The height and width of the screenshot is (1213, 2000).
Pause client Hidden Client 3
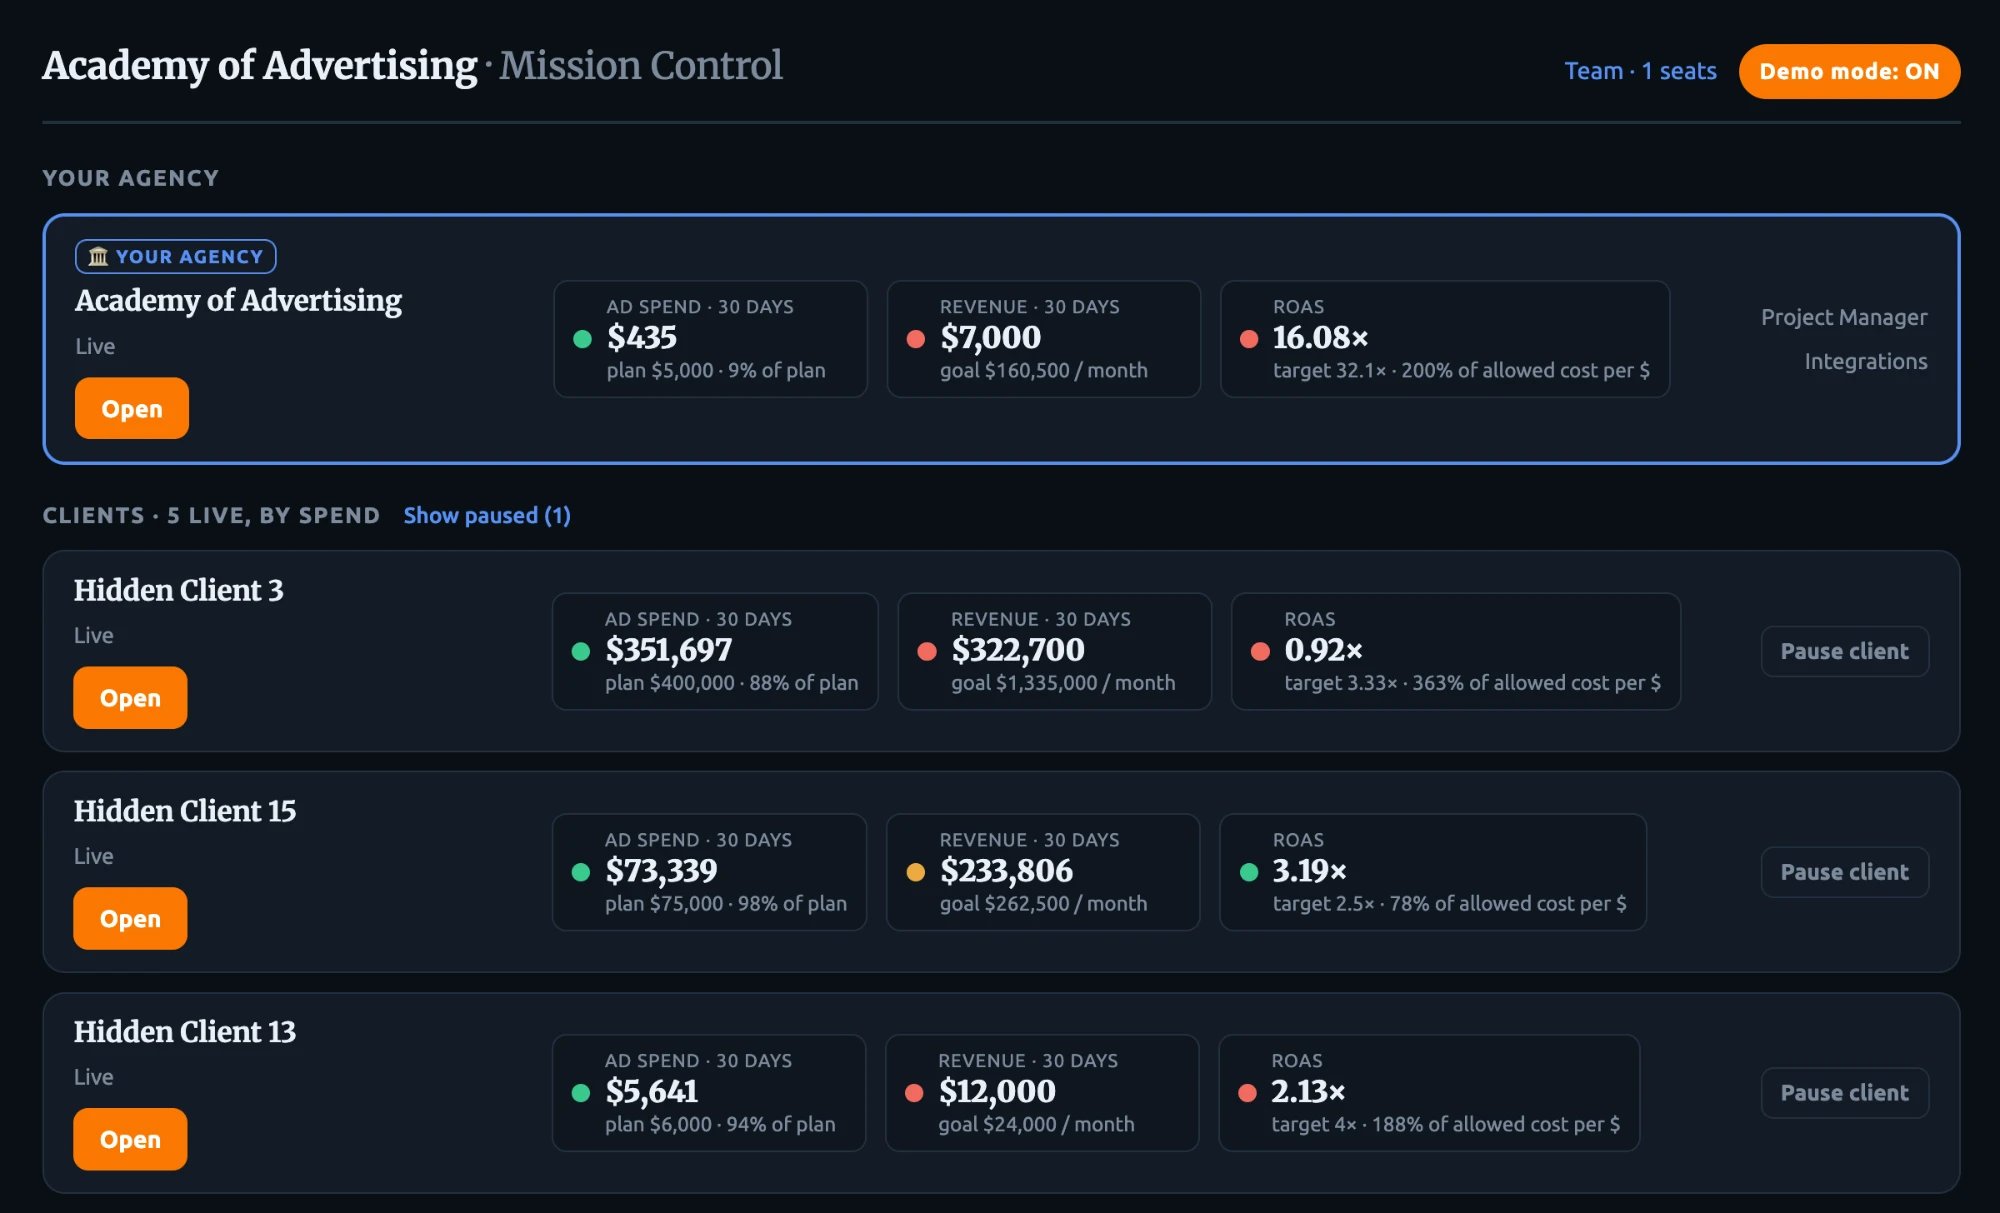[x=1844, y=651]
